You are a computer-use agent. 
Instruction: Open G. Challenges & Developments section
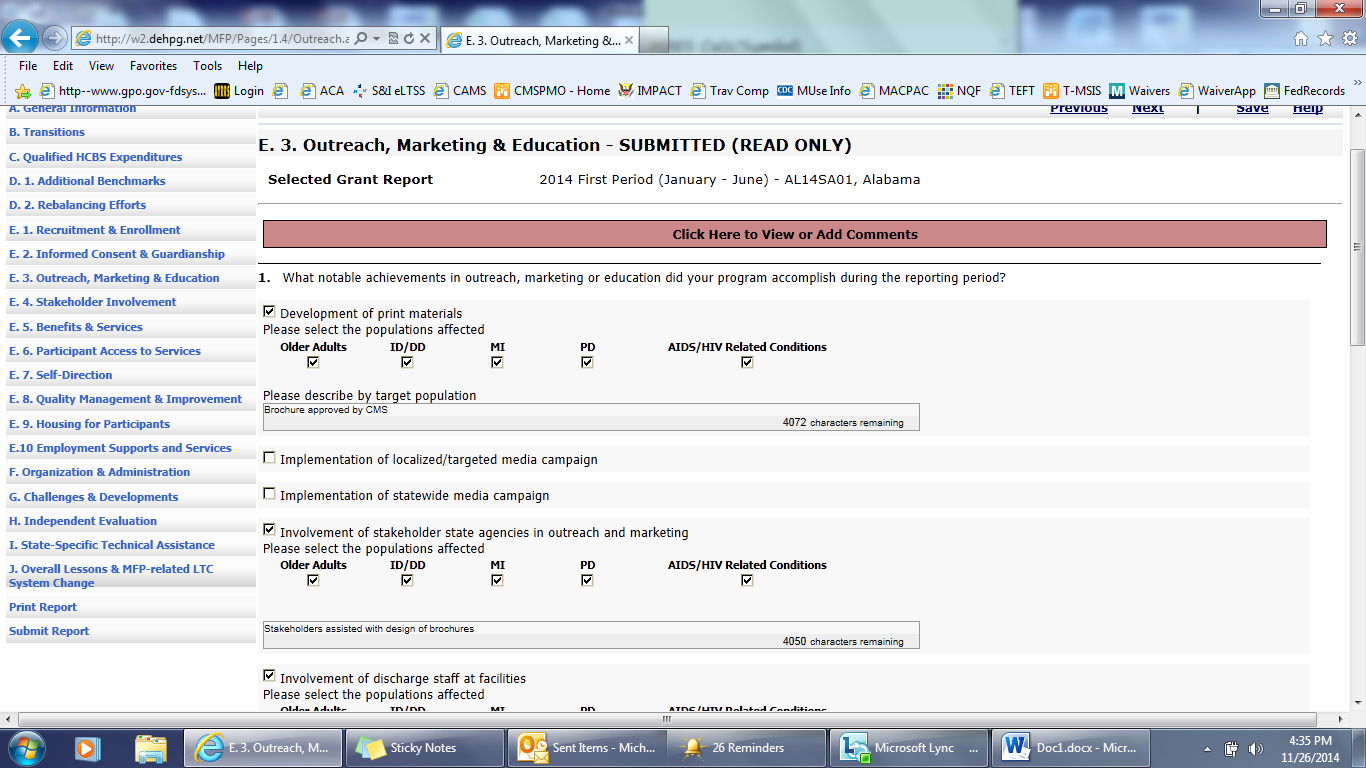(93, 497)
